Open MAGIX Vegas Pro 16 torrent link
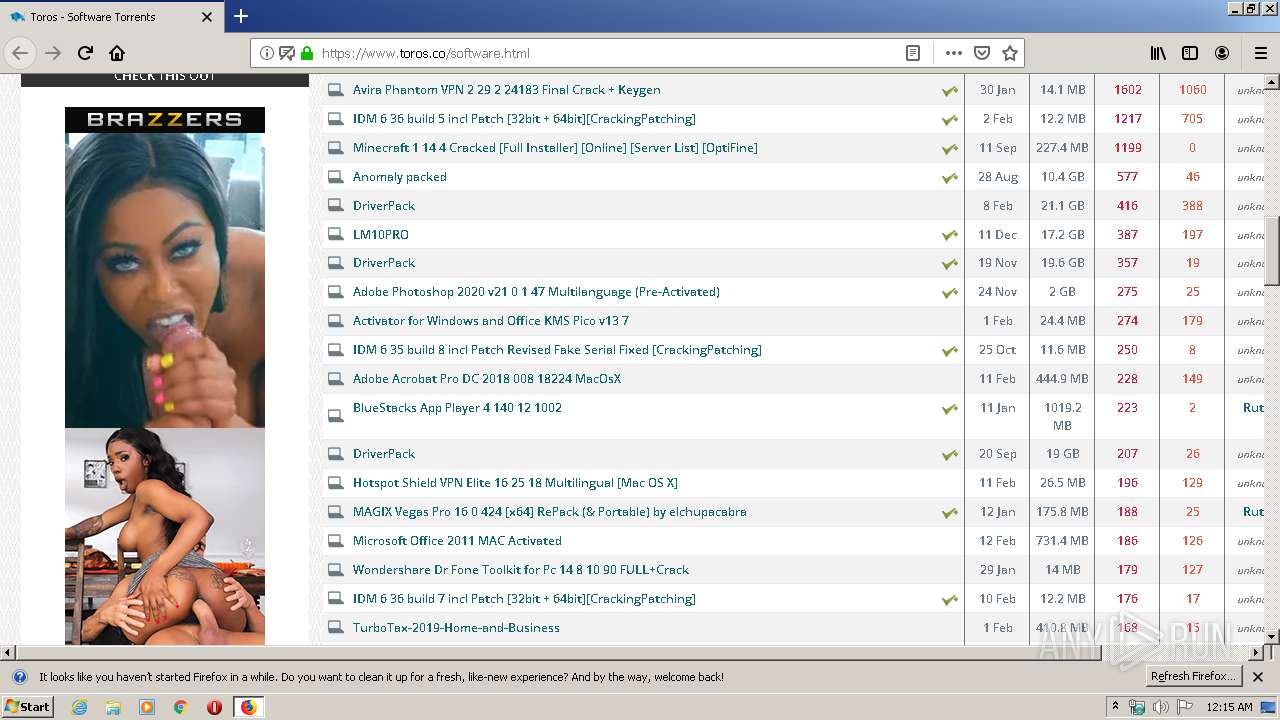 [549, 512]
